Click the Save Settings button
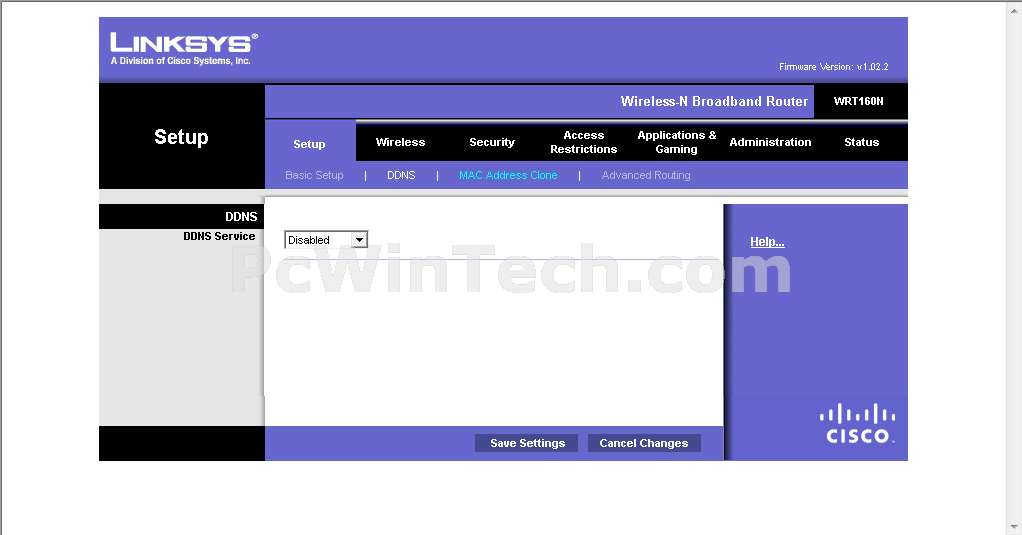The width and height of the screenshot is (1022, 535). pos(527,443)
